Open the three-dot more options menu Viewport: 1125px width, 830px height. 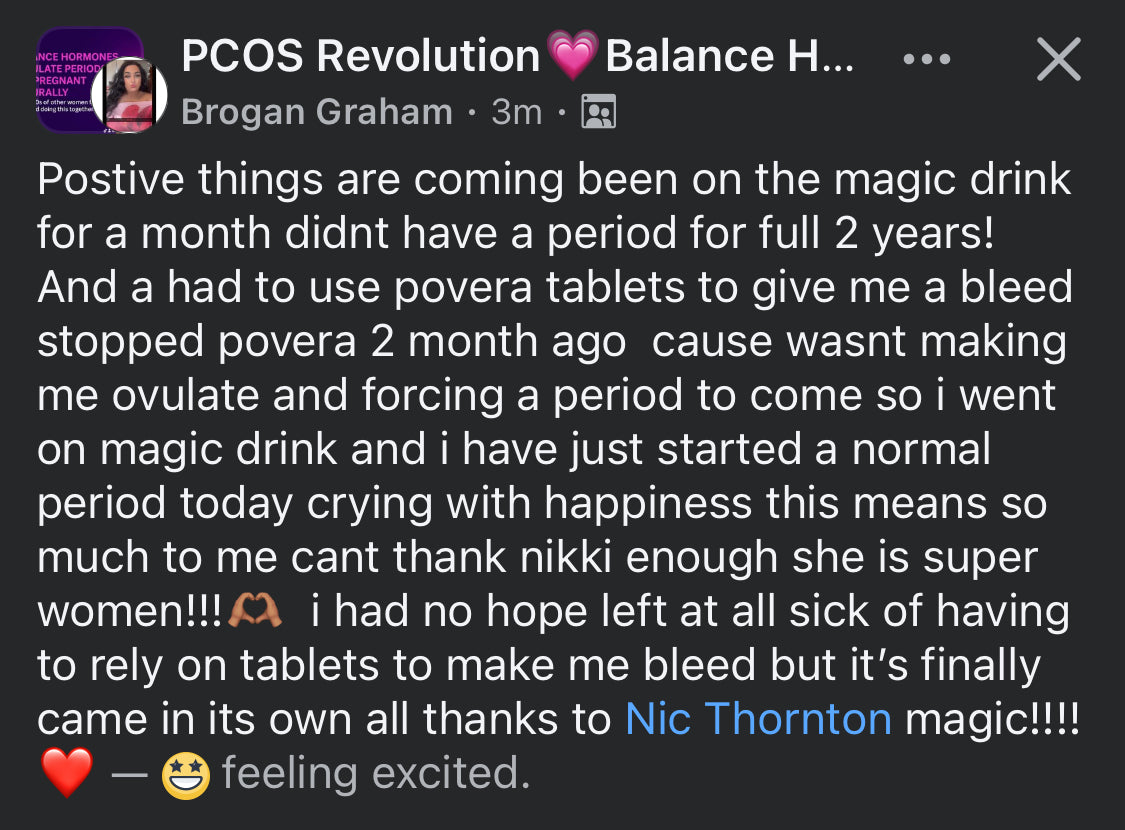coord(927,59)
